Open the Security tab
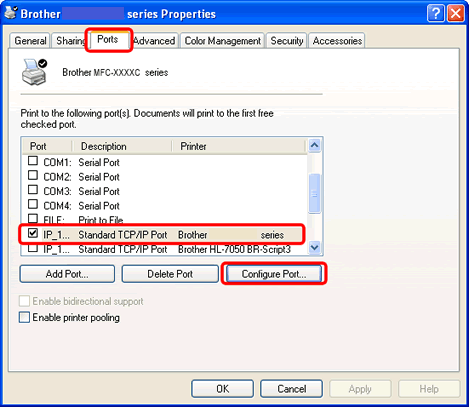Image resolution: width=469 pixels, height=407 pixels. click(286, 41)
